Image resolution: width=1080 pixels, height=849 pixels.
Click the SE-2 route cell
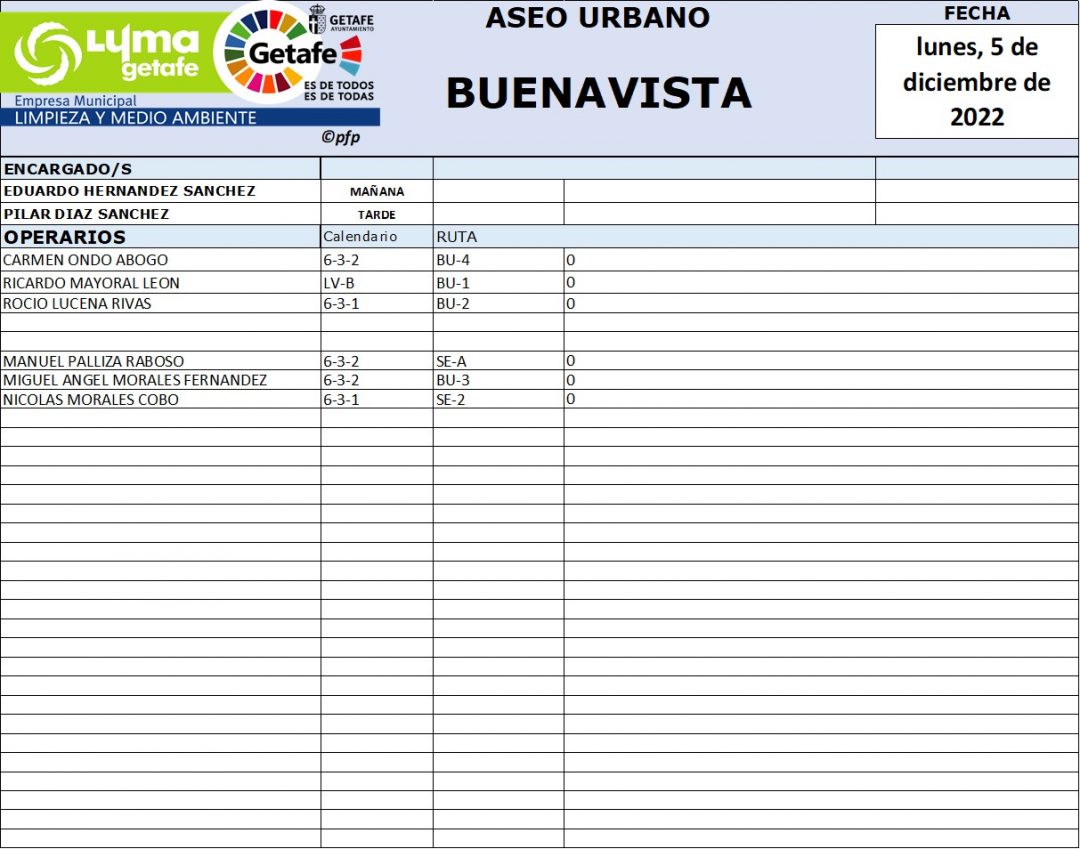pyautogui.click(x=451, y=400)
